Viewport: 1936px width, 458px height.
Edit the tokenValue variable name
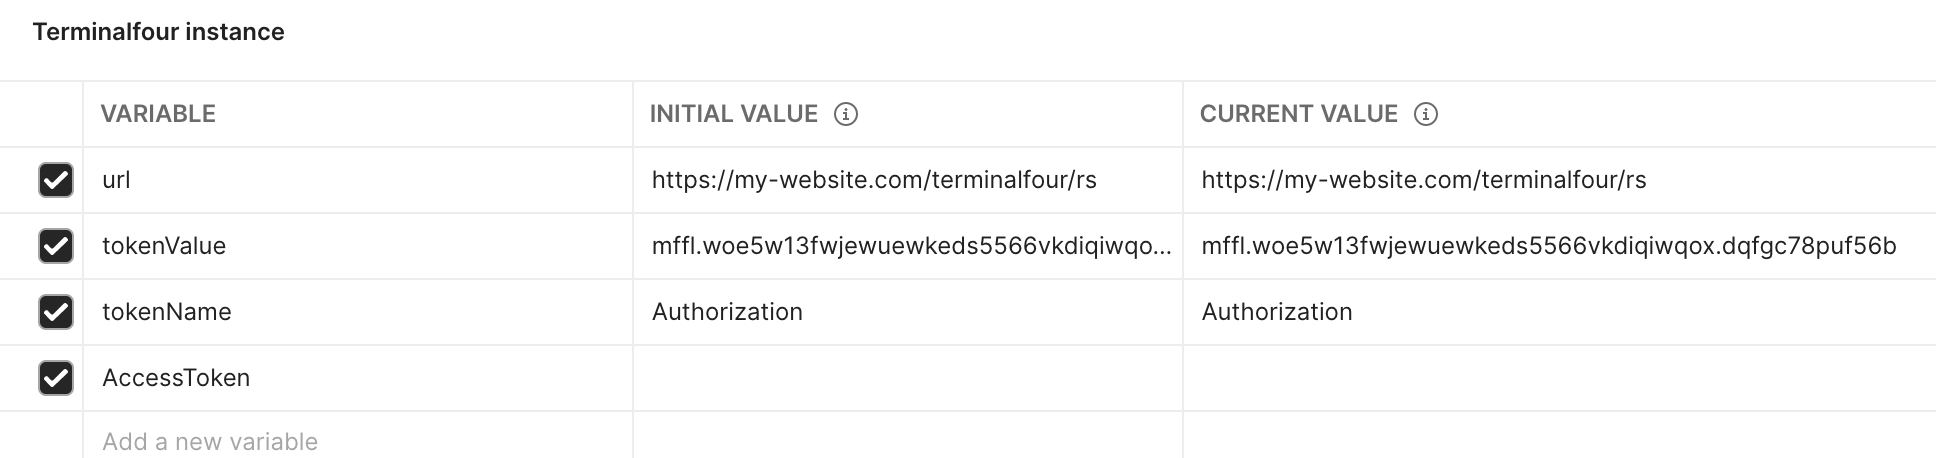(x=164, y=246)
